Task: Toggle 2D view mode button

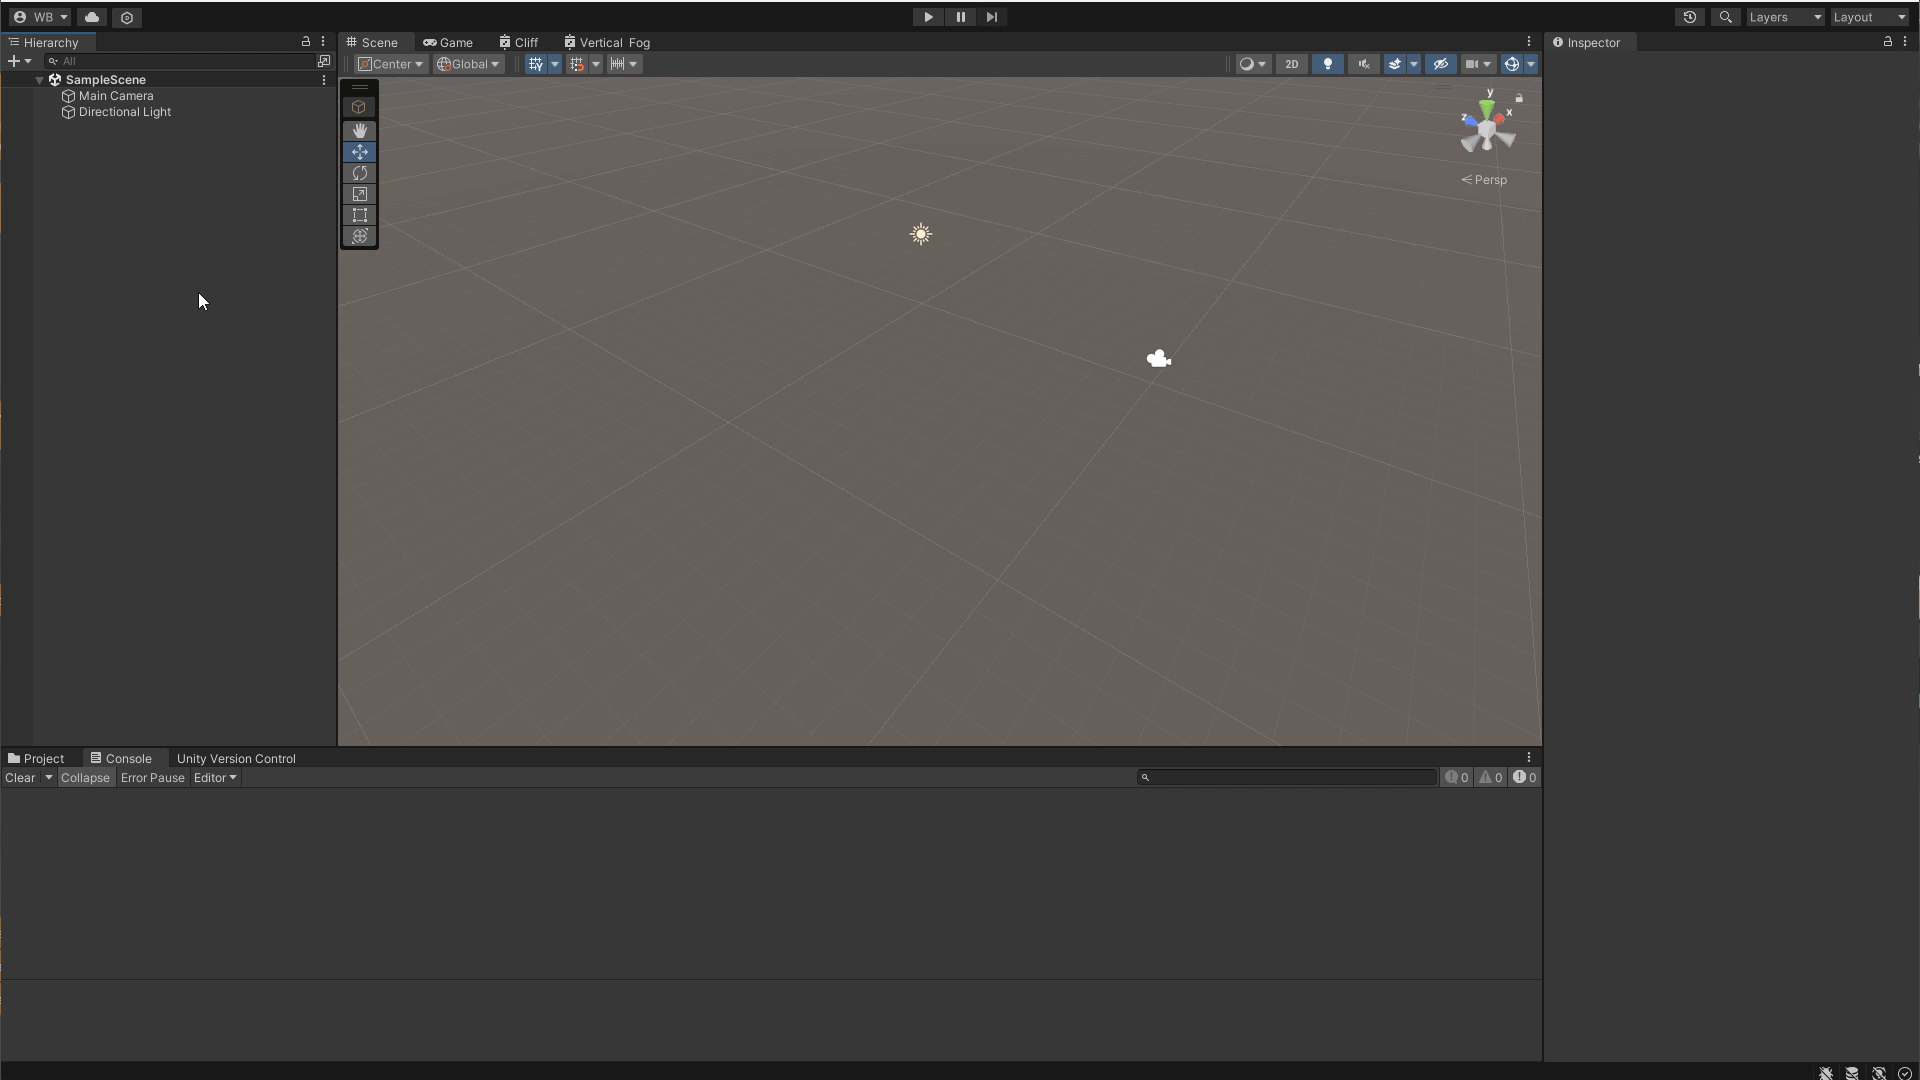Action: (x=1290, y=63)
